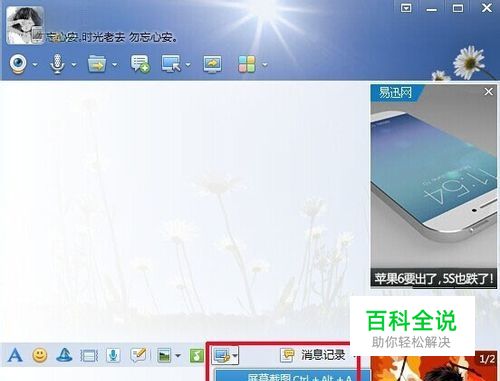The image size is (500, 381).
Task: Expand the remote desktop dropdown arrow
Action: click(x=188, y=64)
